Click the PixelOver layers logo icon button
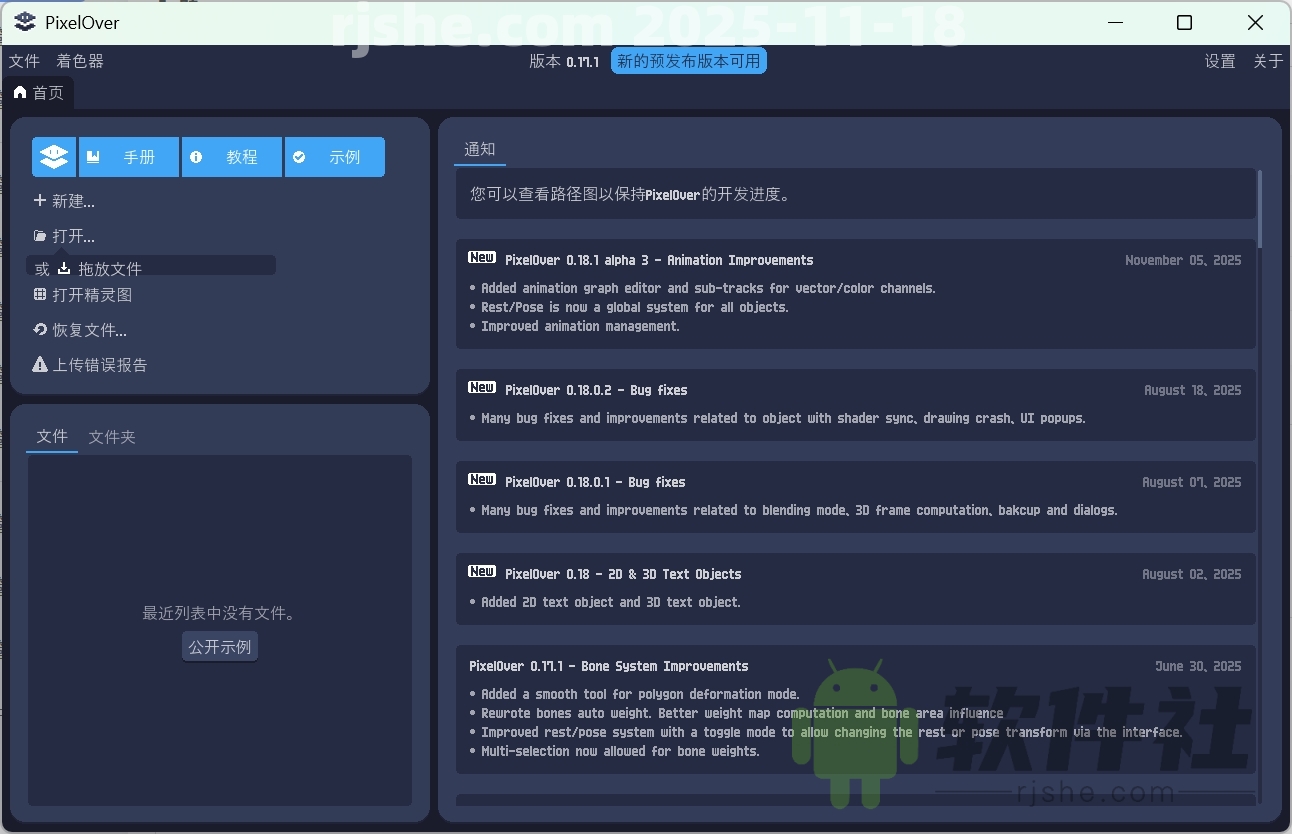This screenshot has width=1292, height=834. pos(53,156)
